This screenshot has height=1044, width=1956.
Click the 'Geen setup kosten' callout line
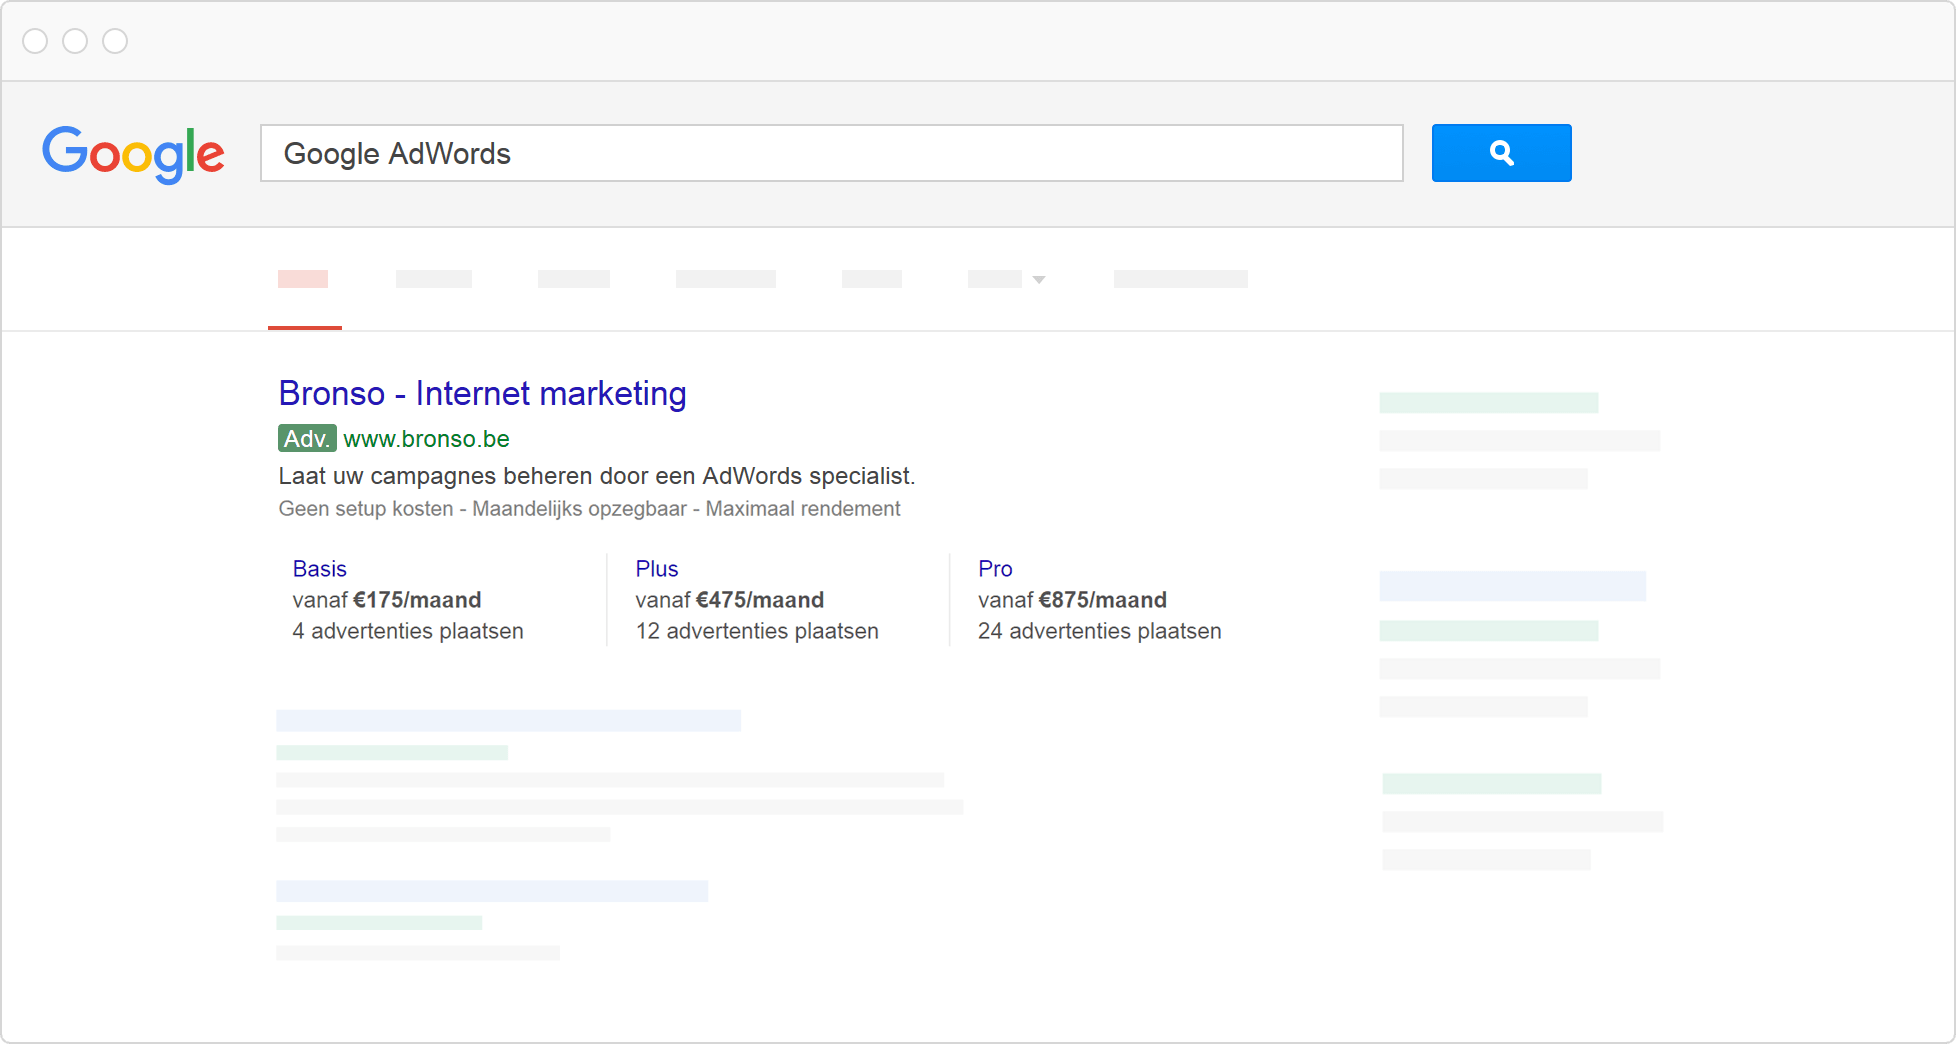590,509
